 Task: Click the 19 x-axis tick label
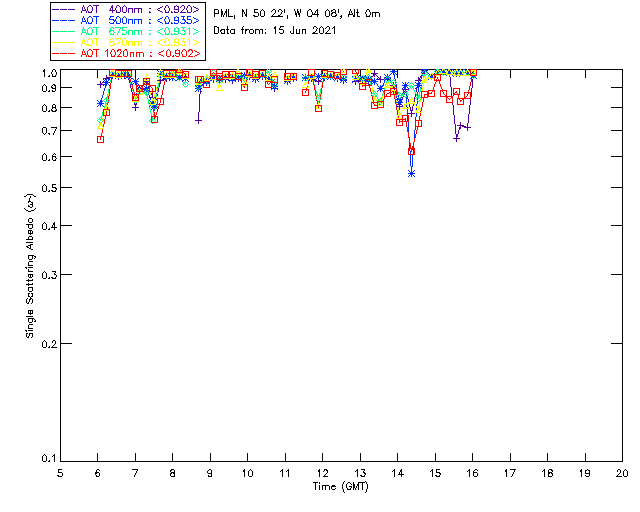(585, 473)
